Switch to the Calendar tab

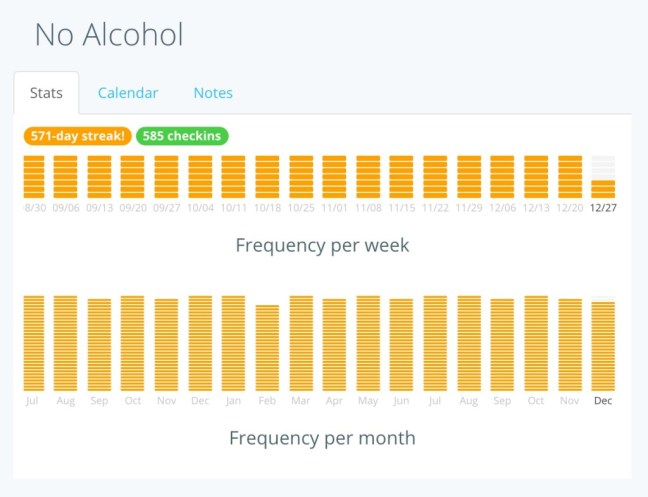tap(128, 93)
